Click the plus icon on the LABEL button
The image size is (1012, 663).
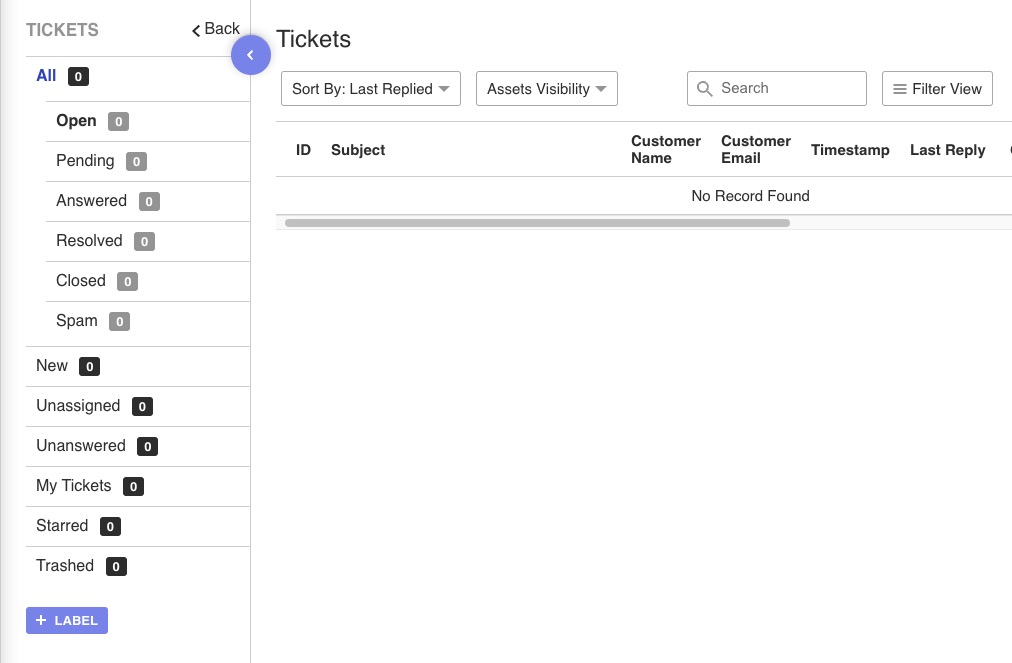40,620
